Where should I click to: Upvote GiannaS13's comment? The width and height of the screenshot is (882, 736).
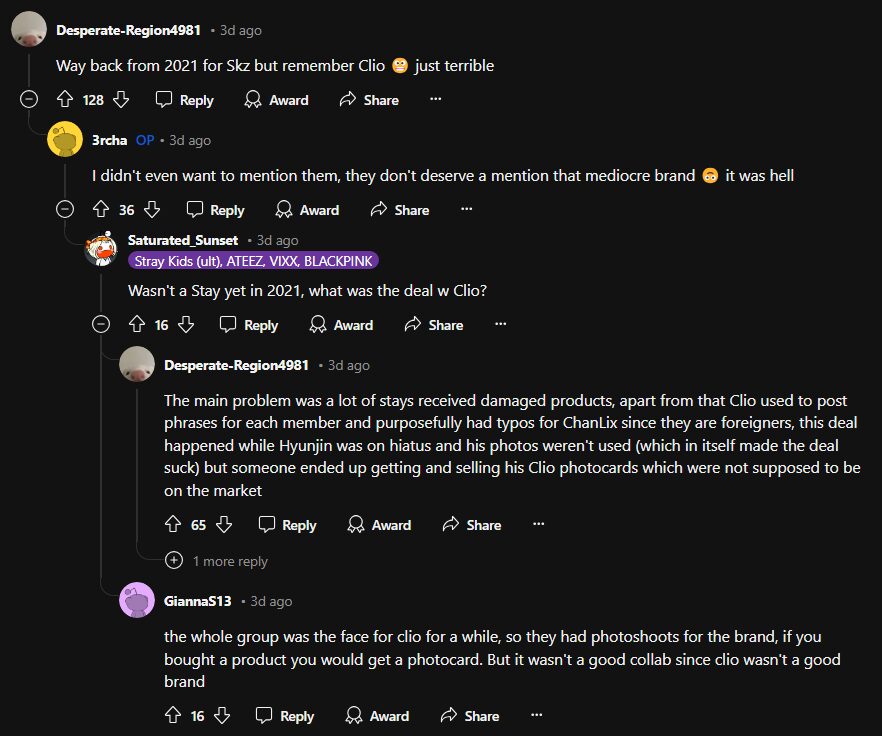click(172, 716)
